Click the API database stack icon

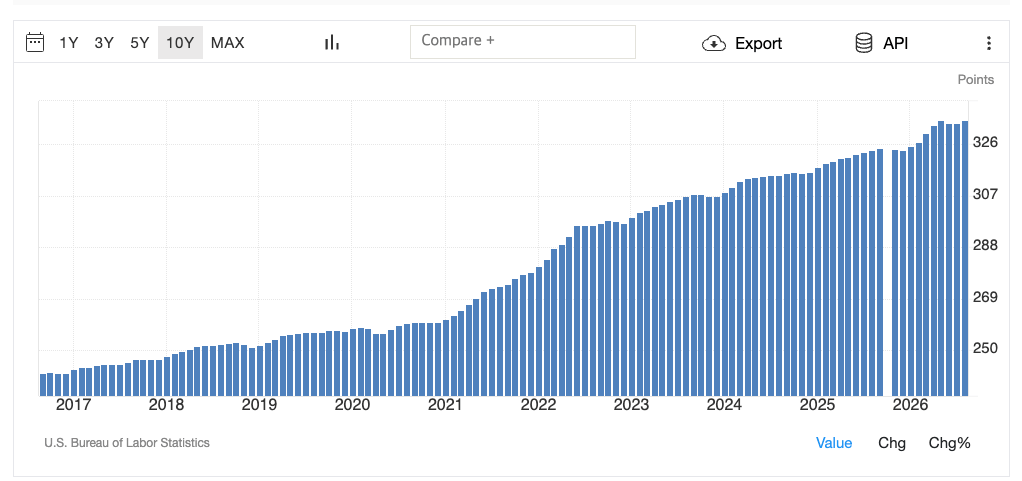point(864,43)
